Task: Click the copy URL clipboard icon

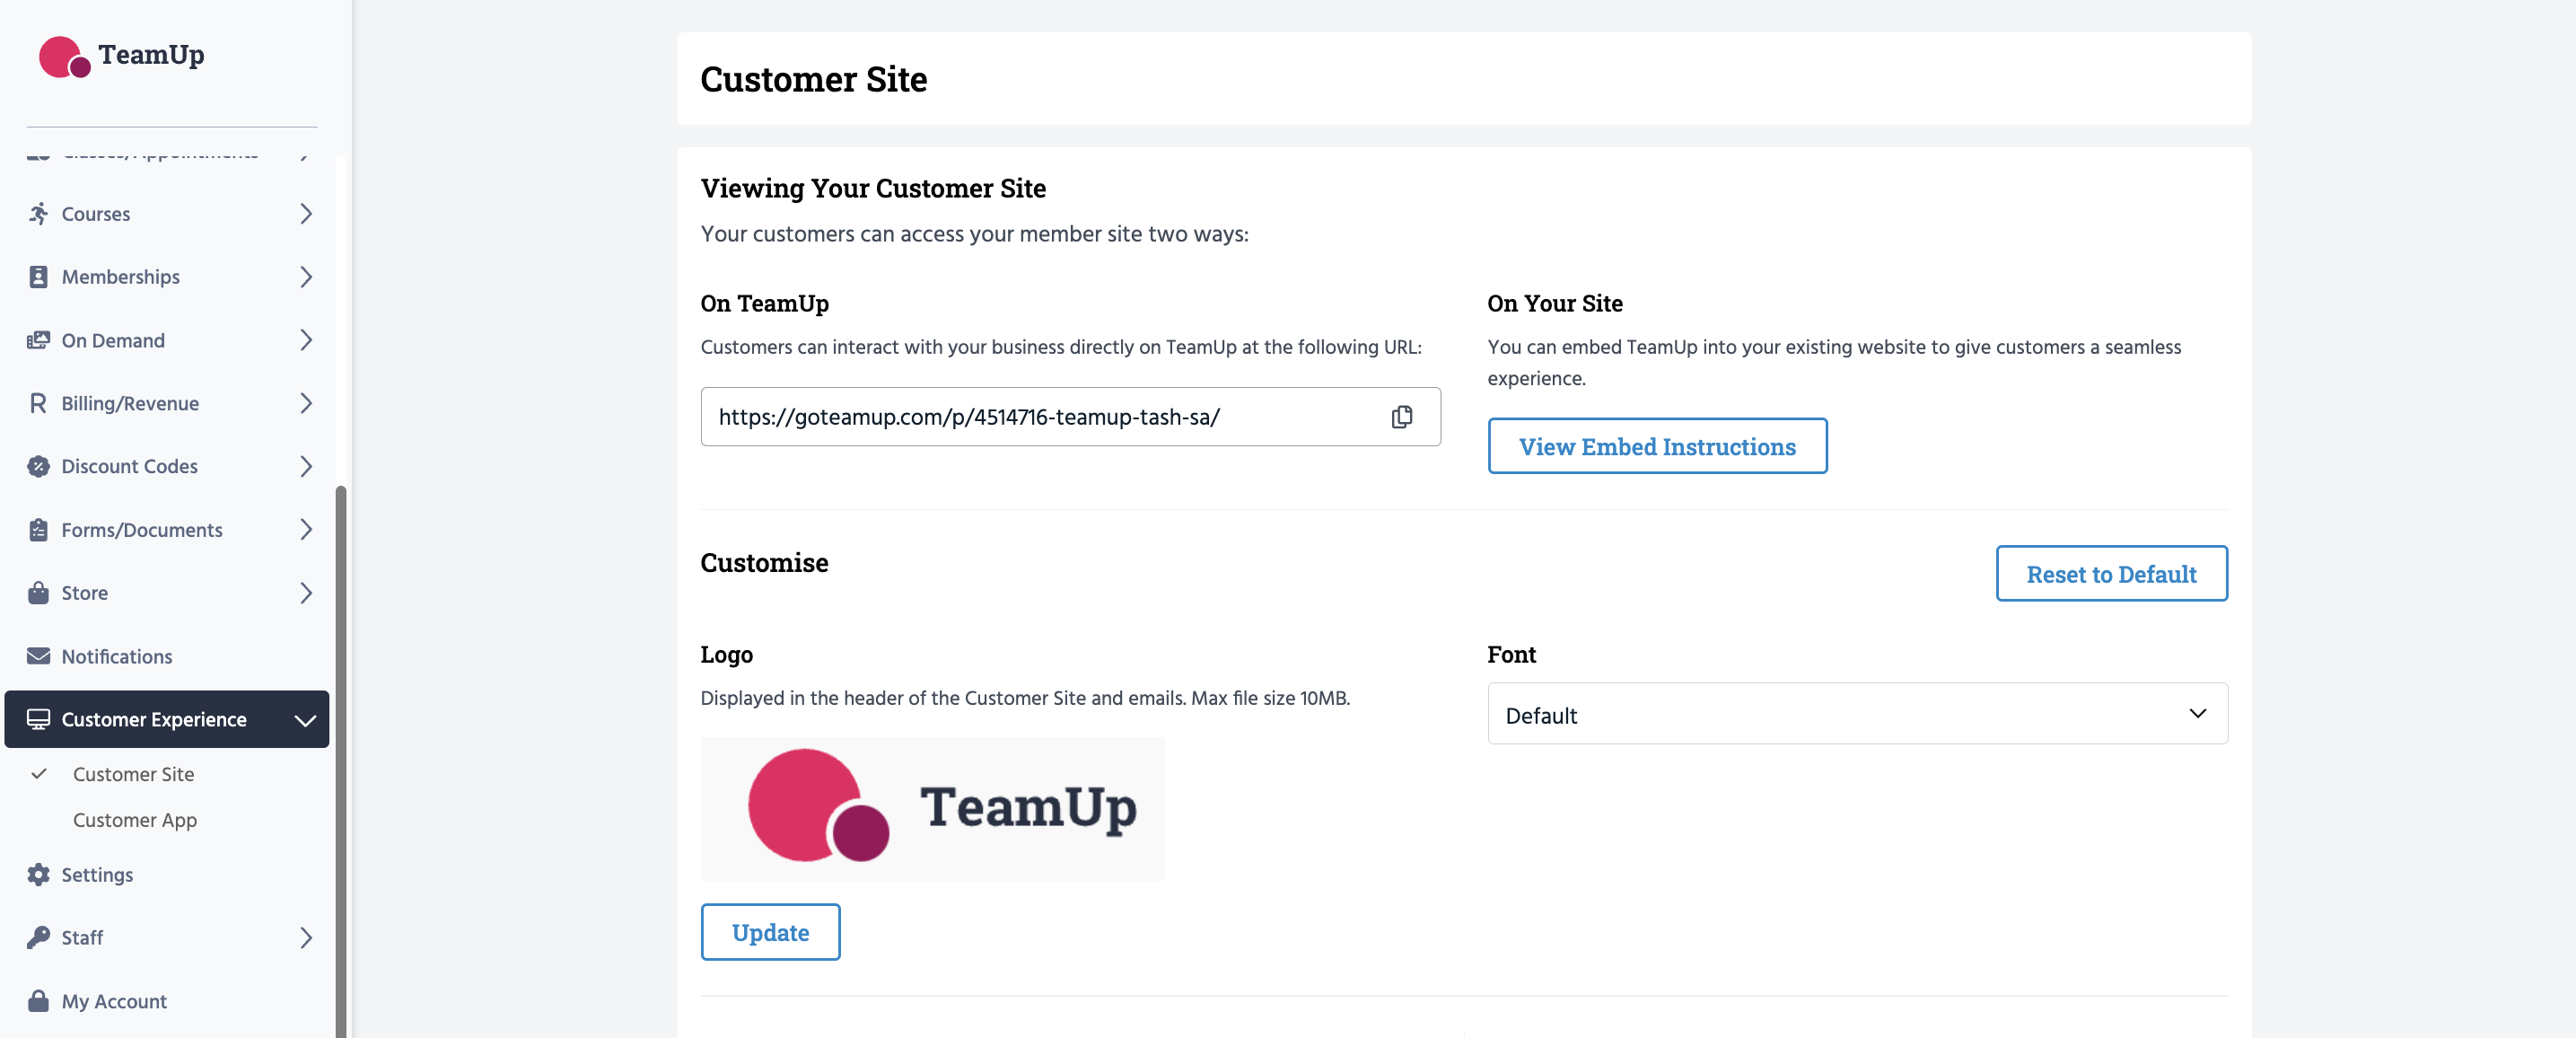Action: (1401, 417)
